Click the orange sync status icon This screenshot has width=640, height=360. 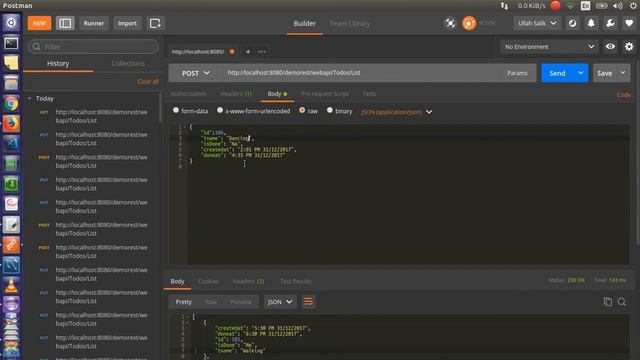(469, 23)
